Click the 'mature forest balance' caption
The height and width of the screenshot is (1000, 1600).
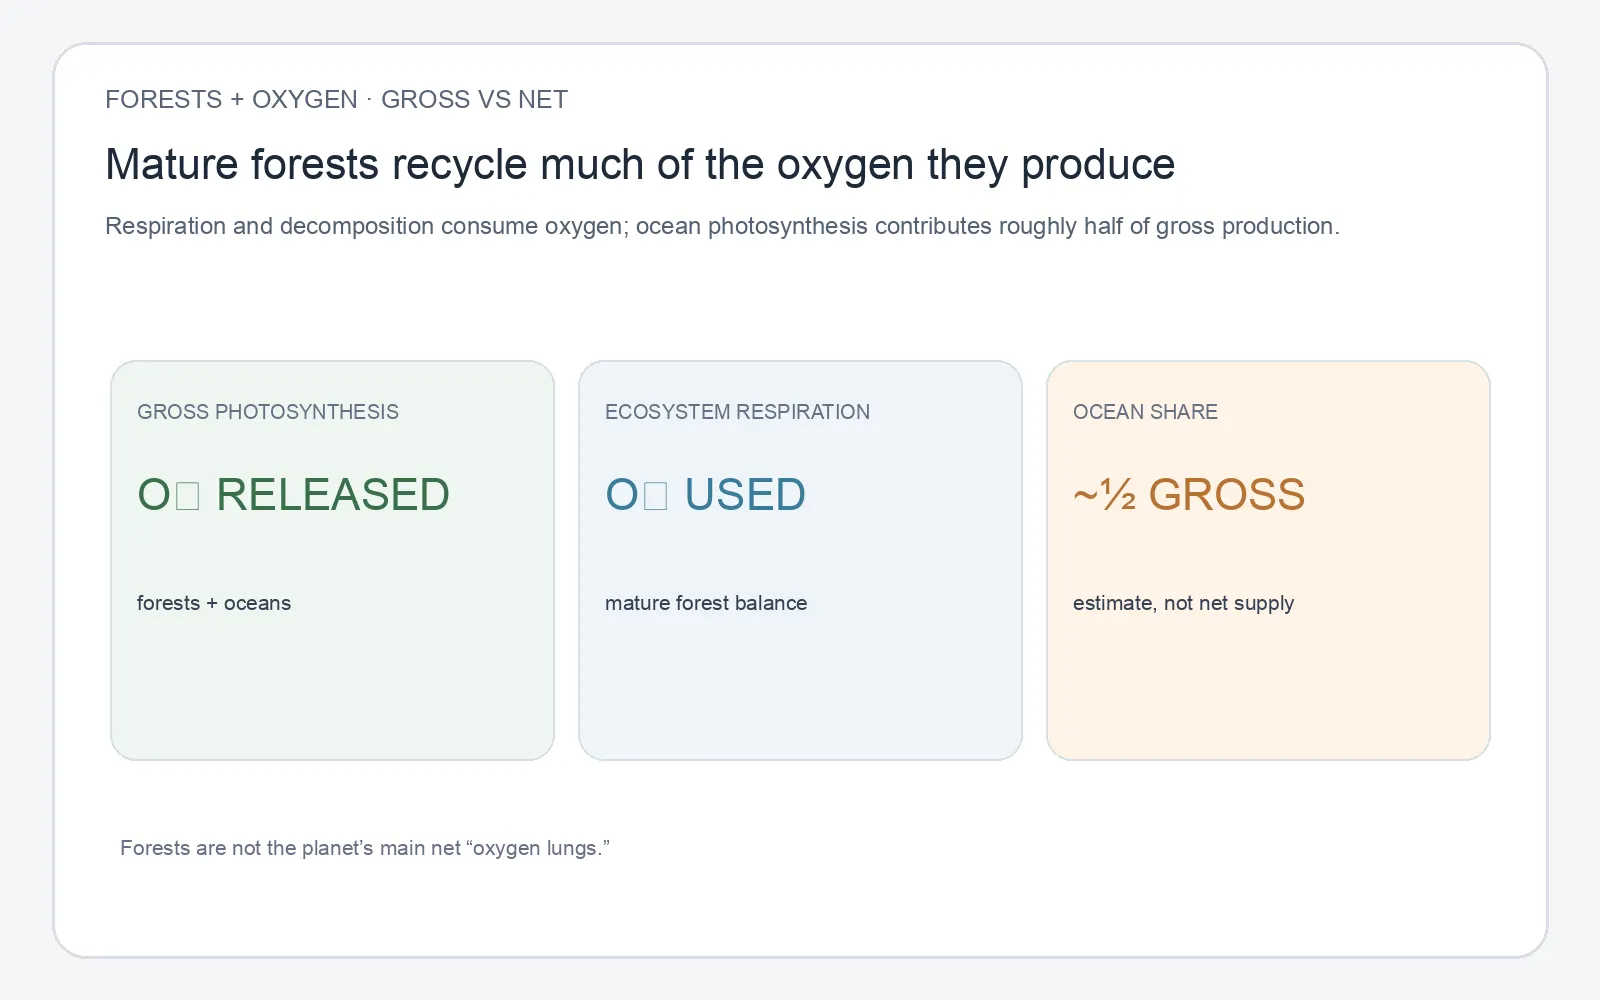pos(706,603)
